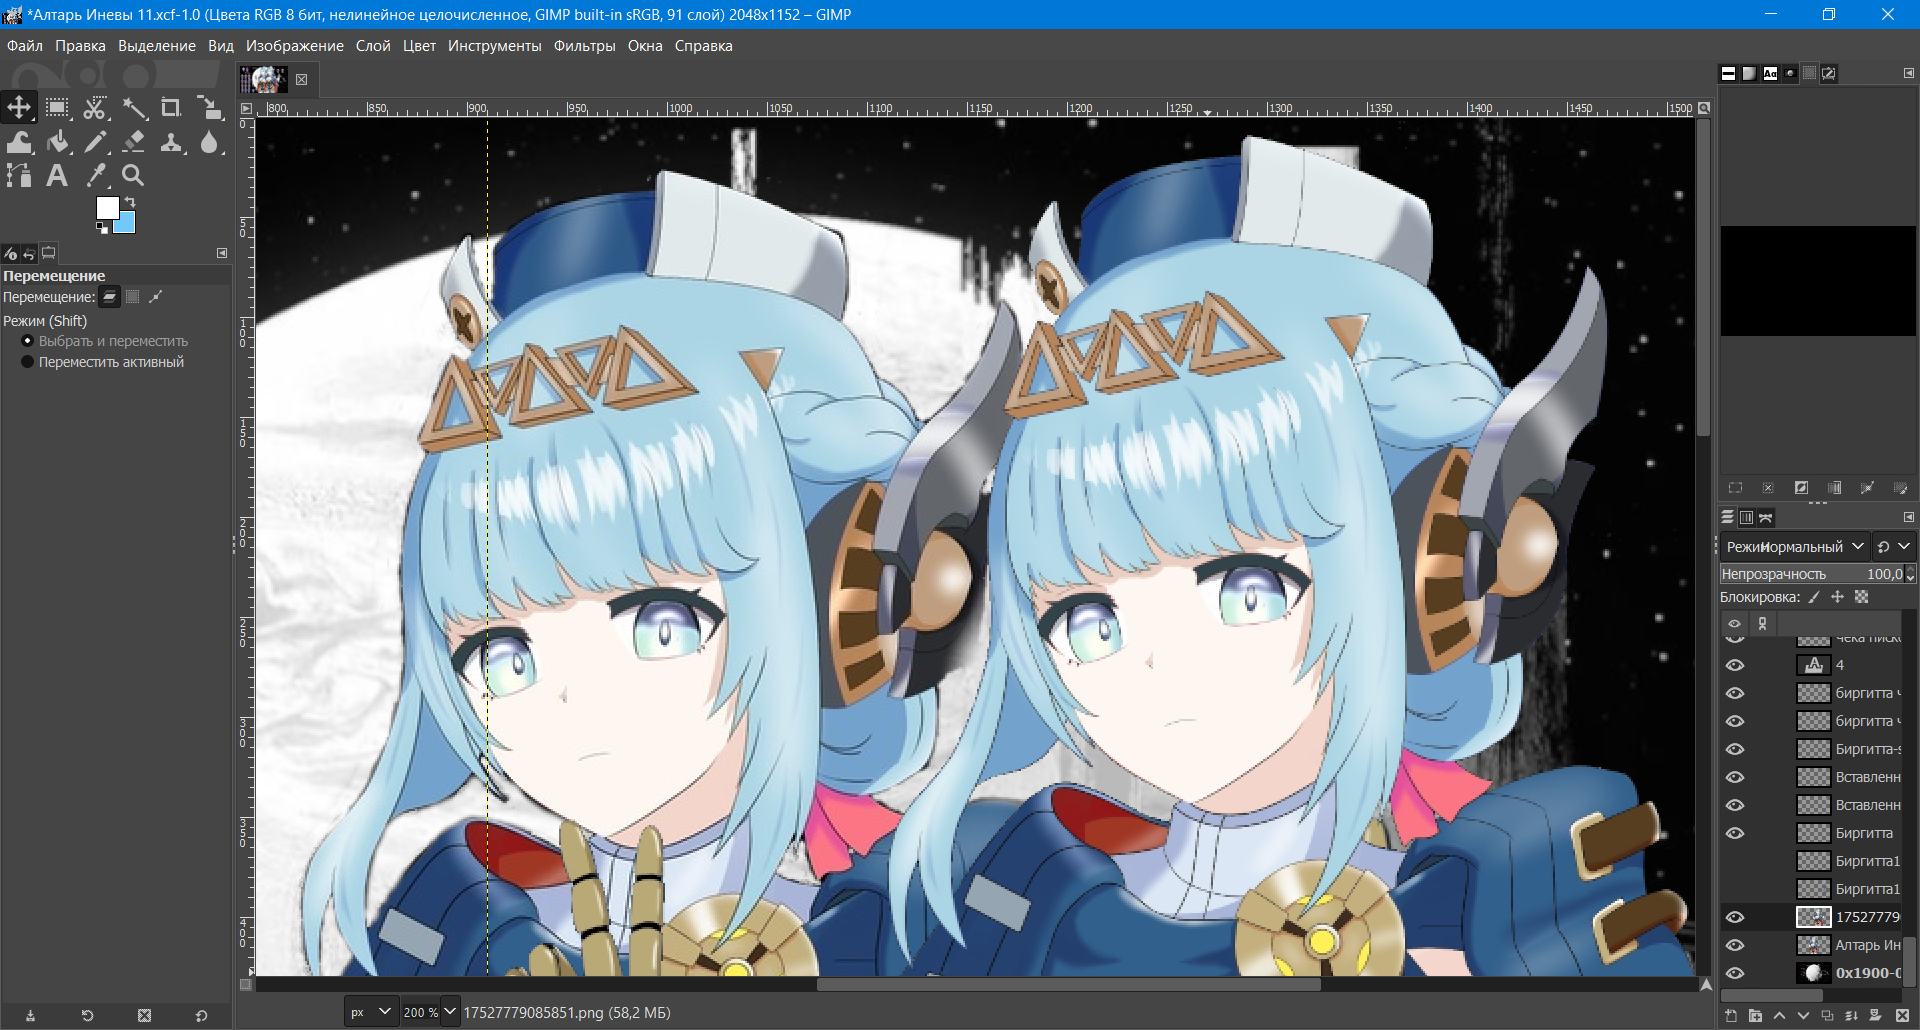Click the blue background color swatch
The height and width of the screenshot is (1030, 1920).
pos(127,225)
